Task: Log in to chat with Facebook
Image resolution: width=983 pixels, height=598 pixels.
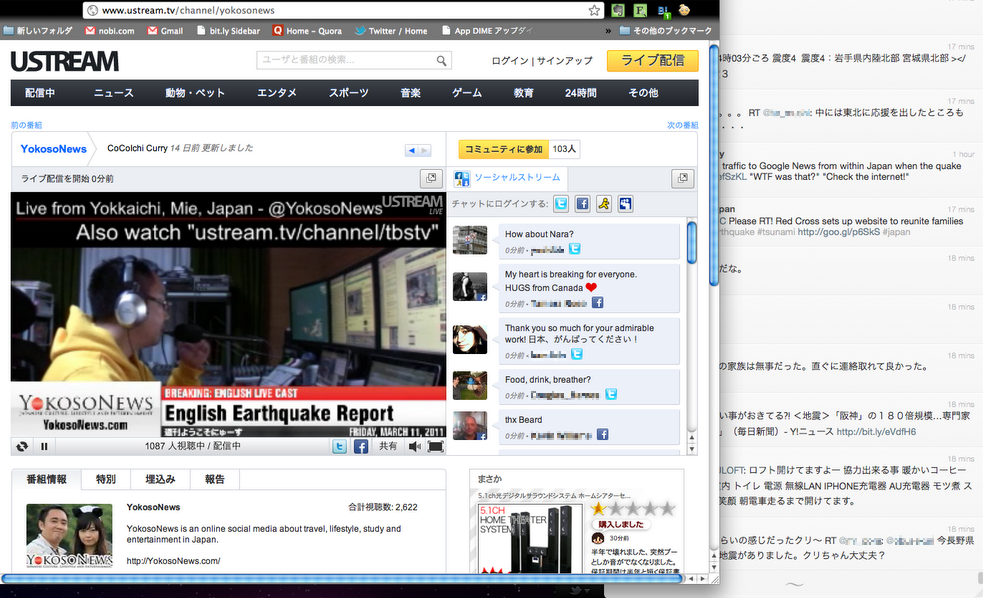Action: click(x=582, y=204)
